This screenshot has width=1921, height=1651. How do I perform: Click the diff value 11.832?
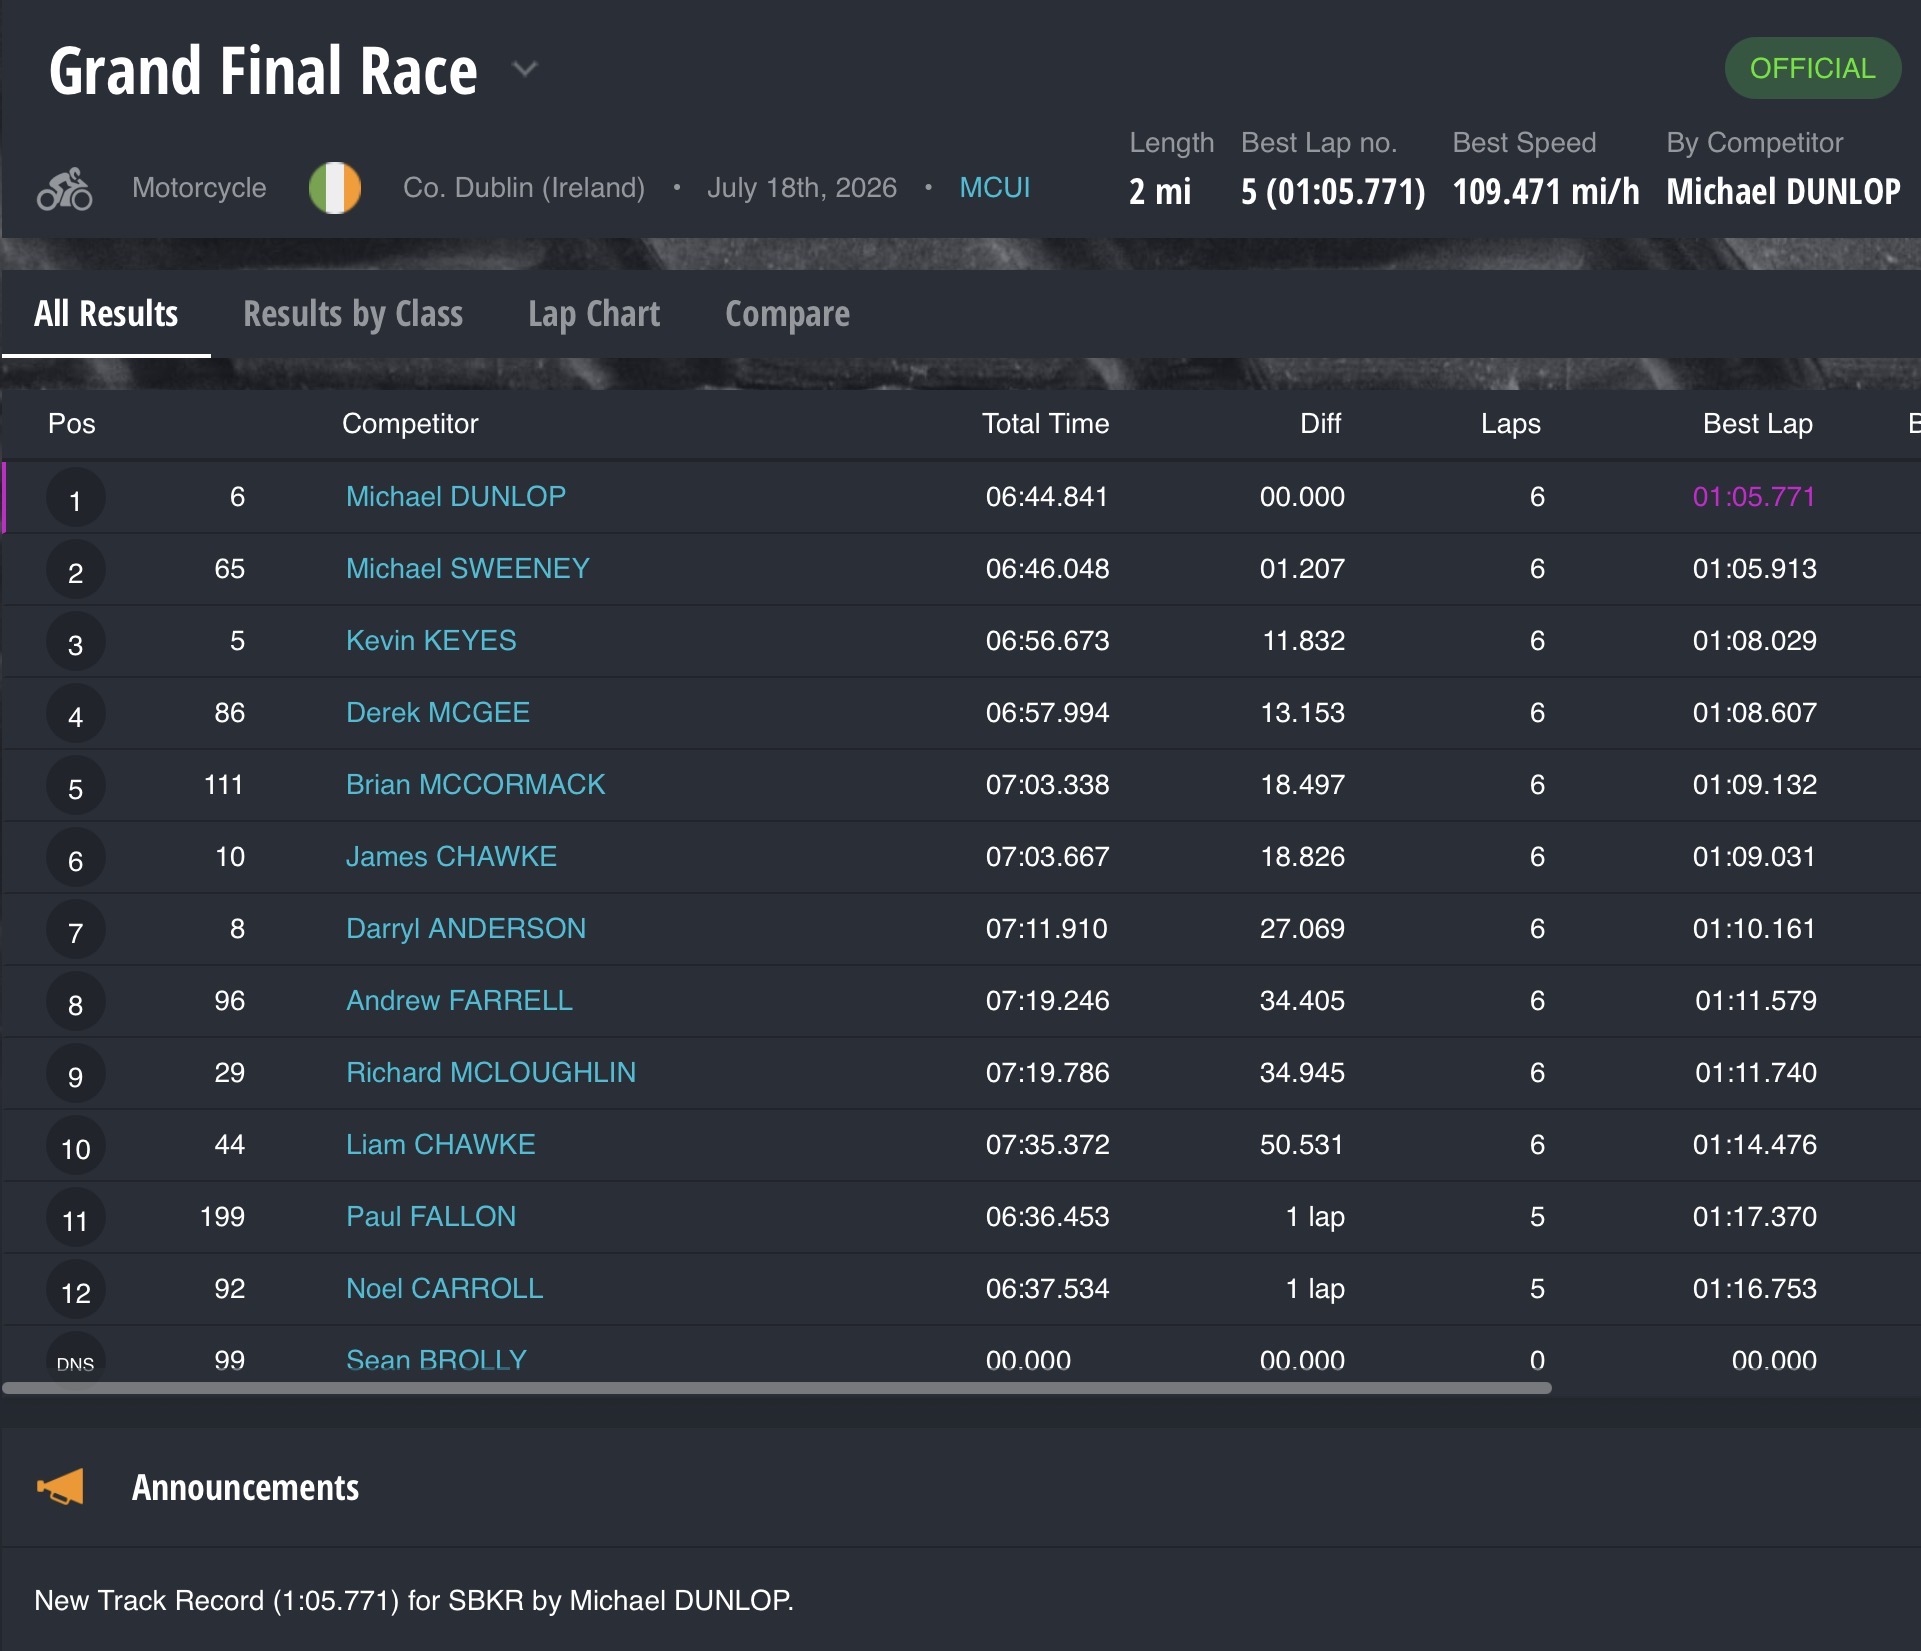1303,640
